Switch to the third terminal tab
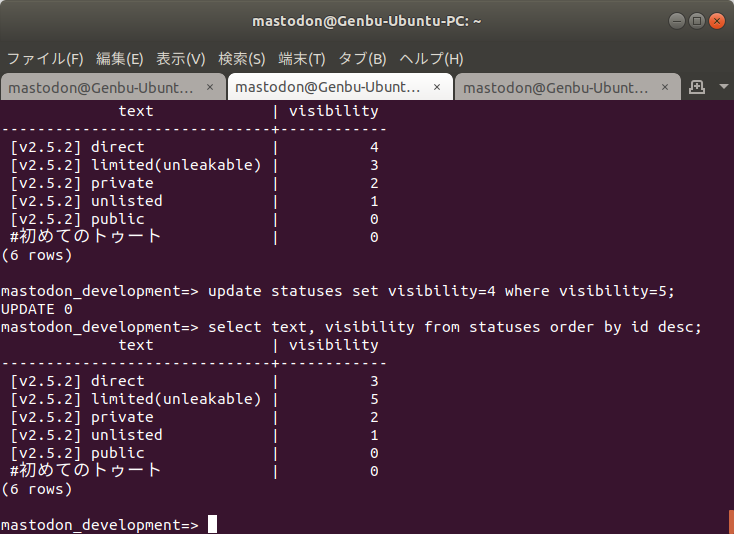The height and width of the screenshot is (534, 734). pos(555,87)
